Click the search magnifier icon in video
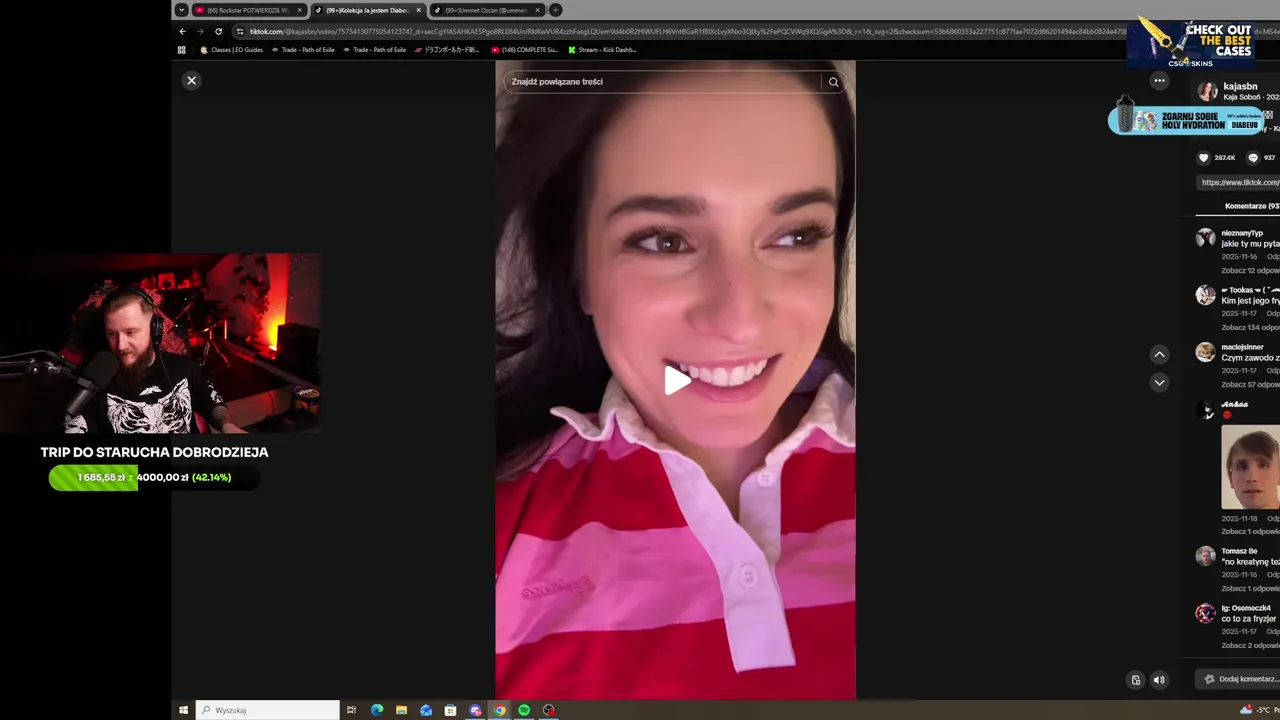Viewport: 1280px width, 720px height. pos(833,82)
